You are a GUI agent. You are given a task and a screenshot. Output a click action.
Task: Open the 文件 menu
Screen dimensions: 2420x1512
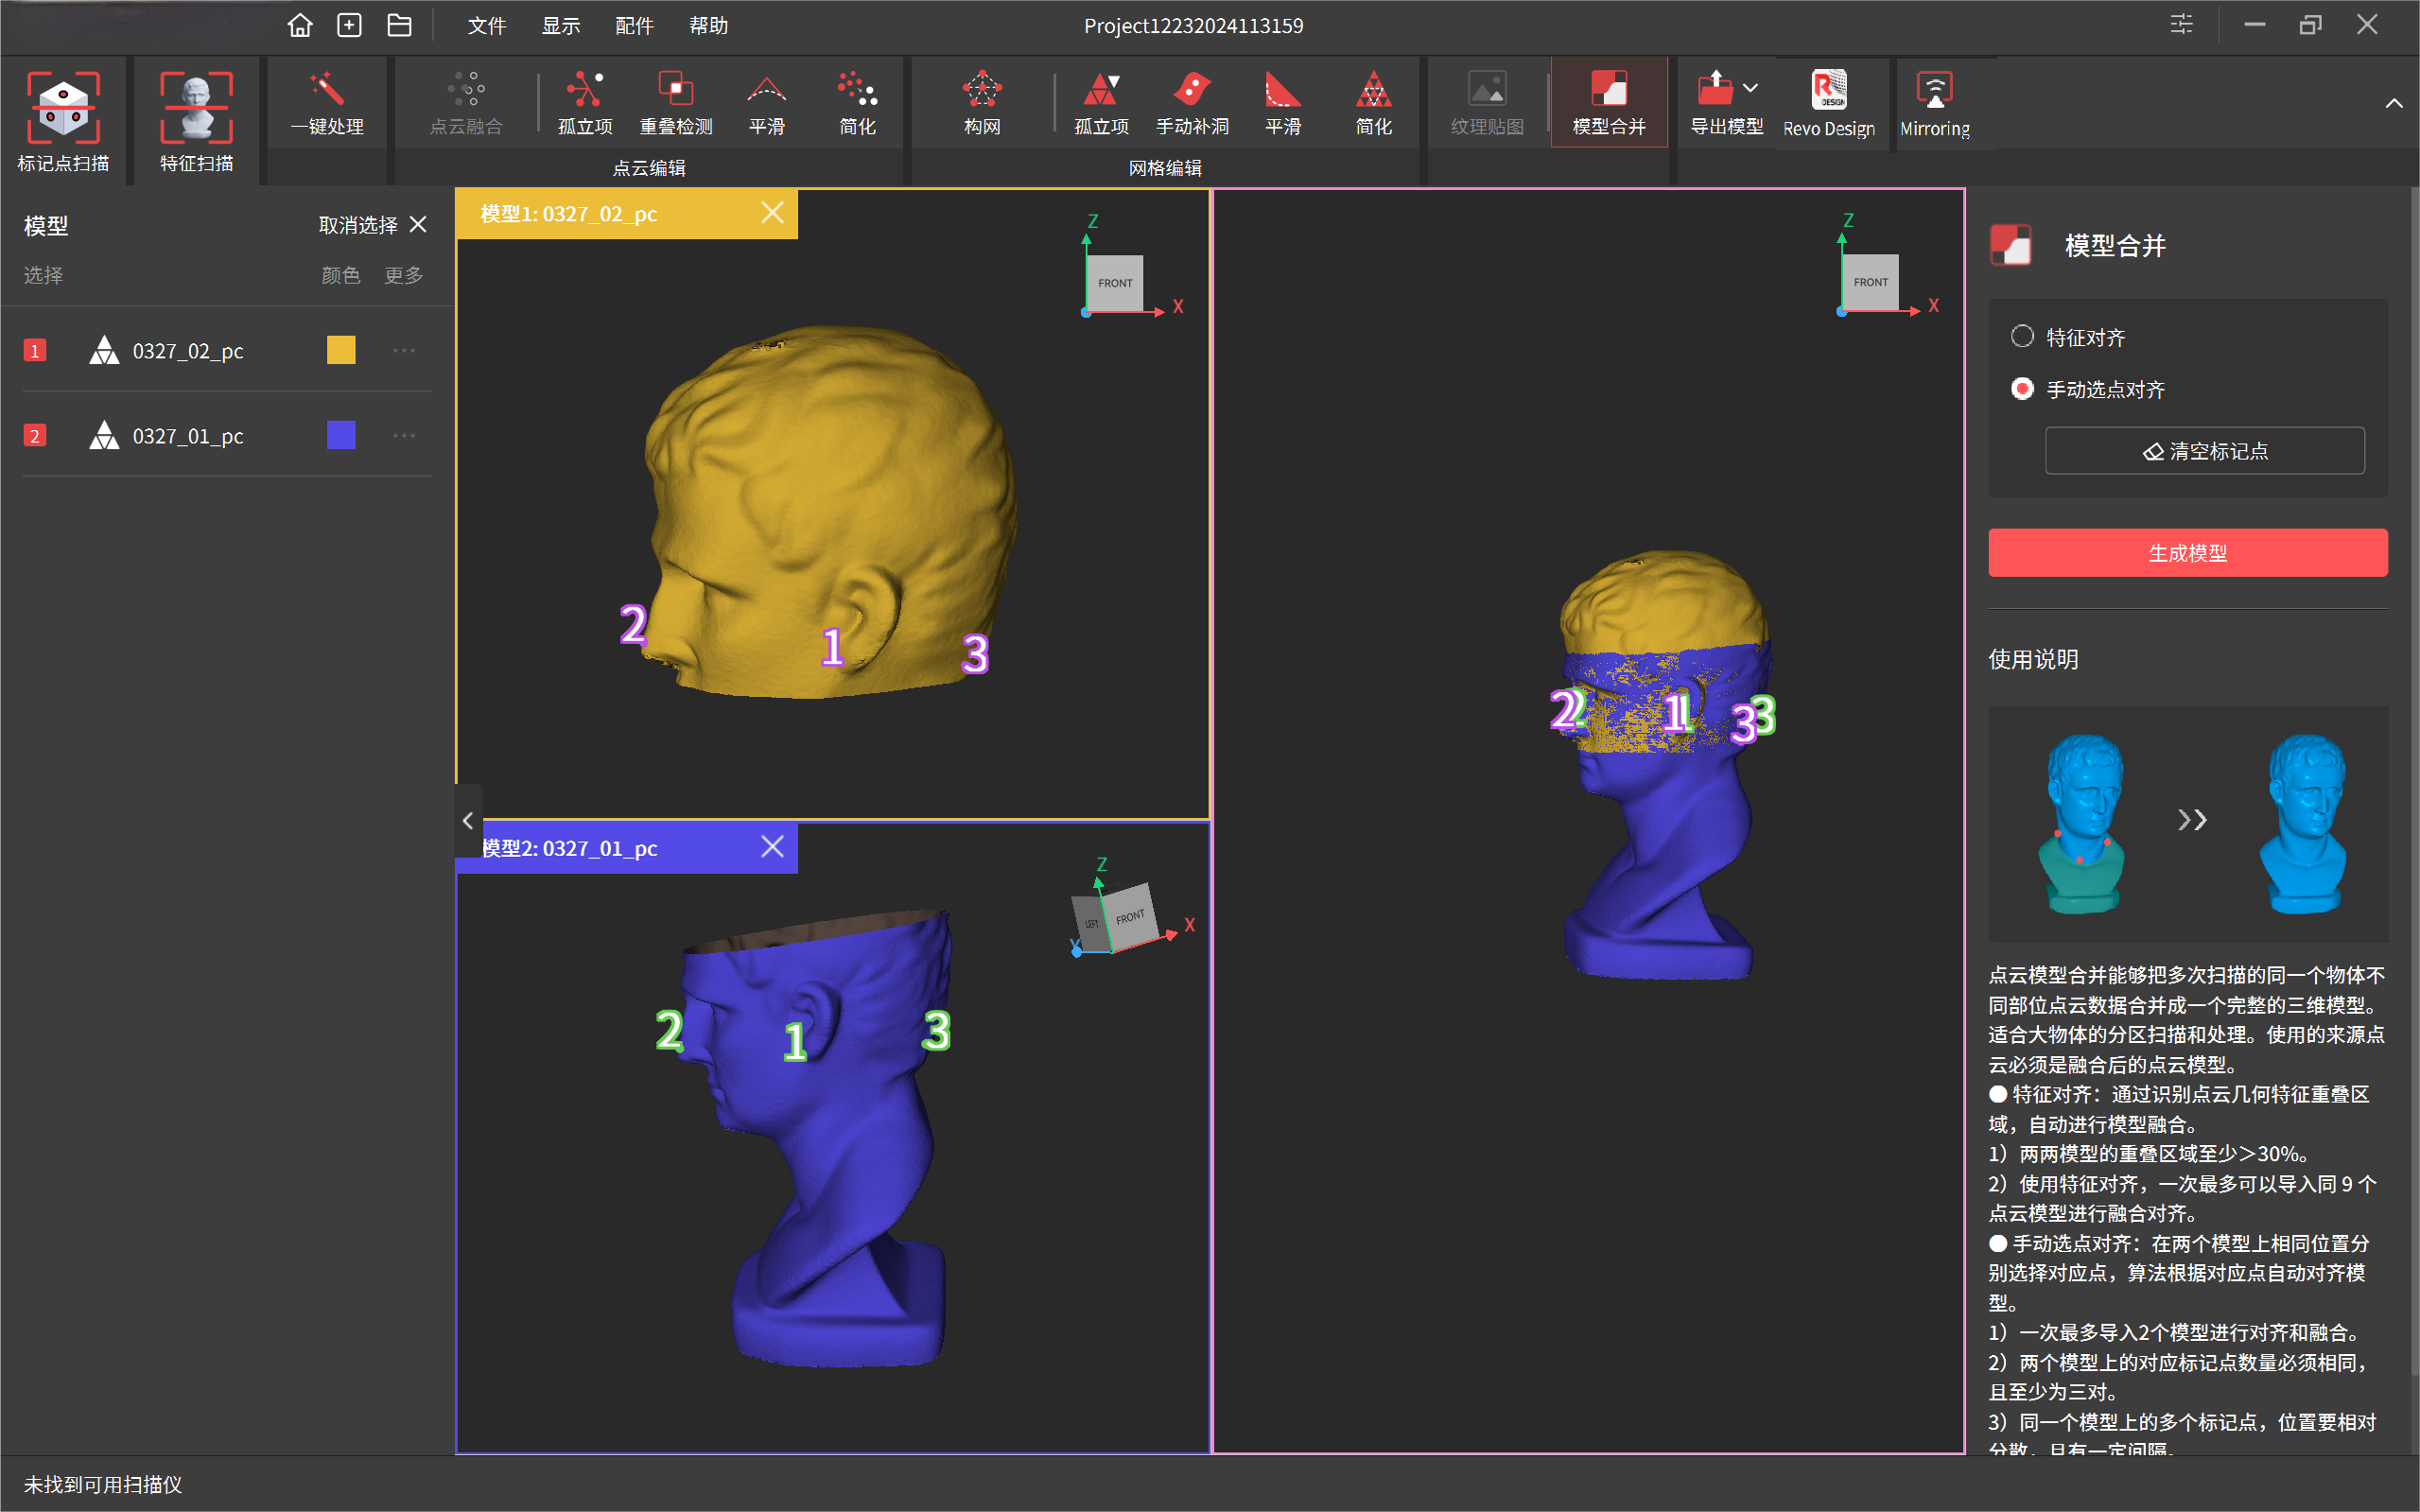click(x=486, y=25)
